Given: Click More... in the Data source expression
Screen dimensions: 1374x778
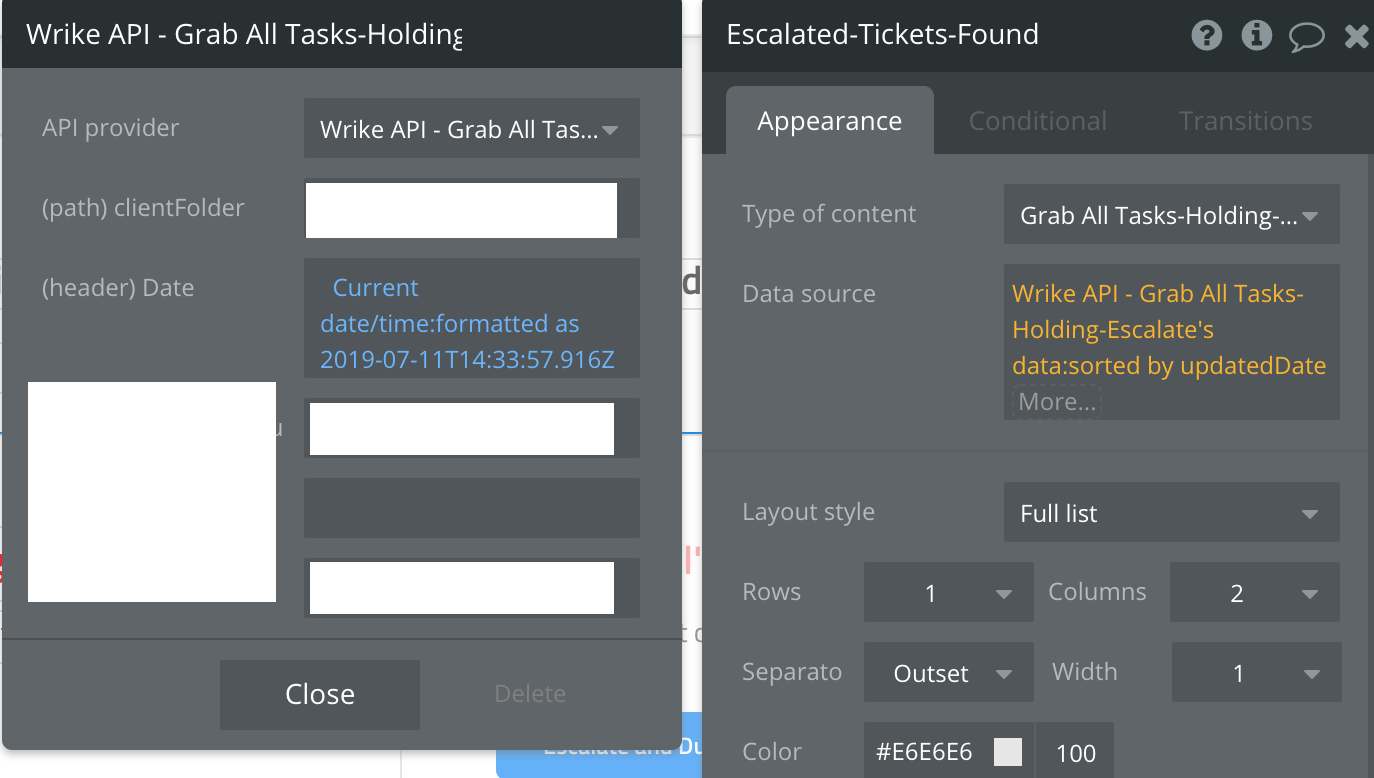Looking at the screenshot, I should coord(1058,402).
